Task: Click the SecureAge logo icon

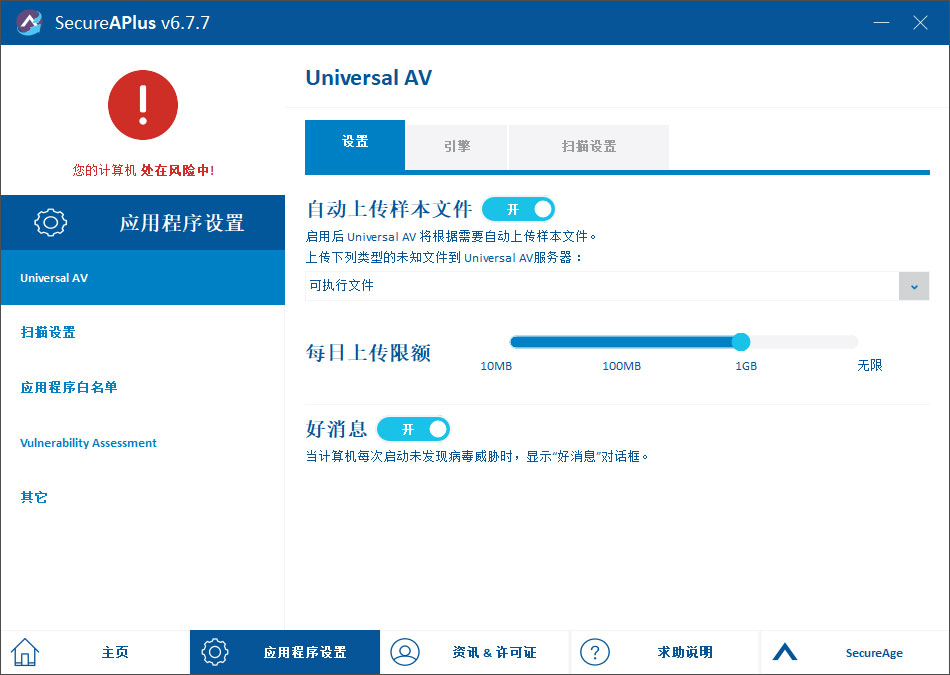Action: pyautogui.click(x=785, y=652)
